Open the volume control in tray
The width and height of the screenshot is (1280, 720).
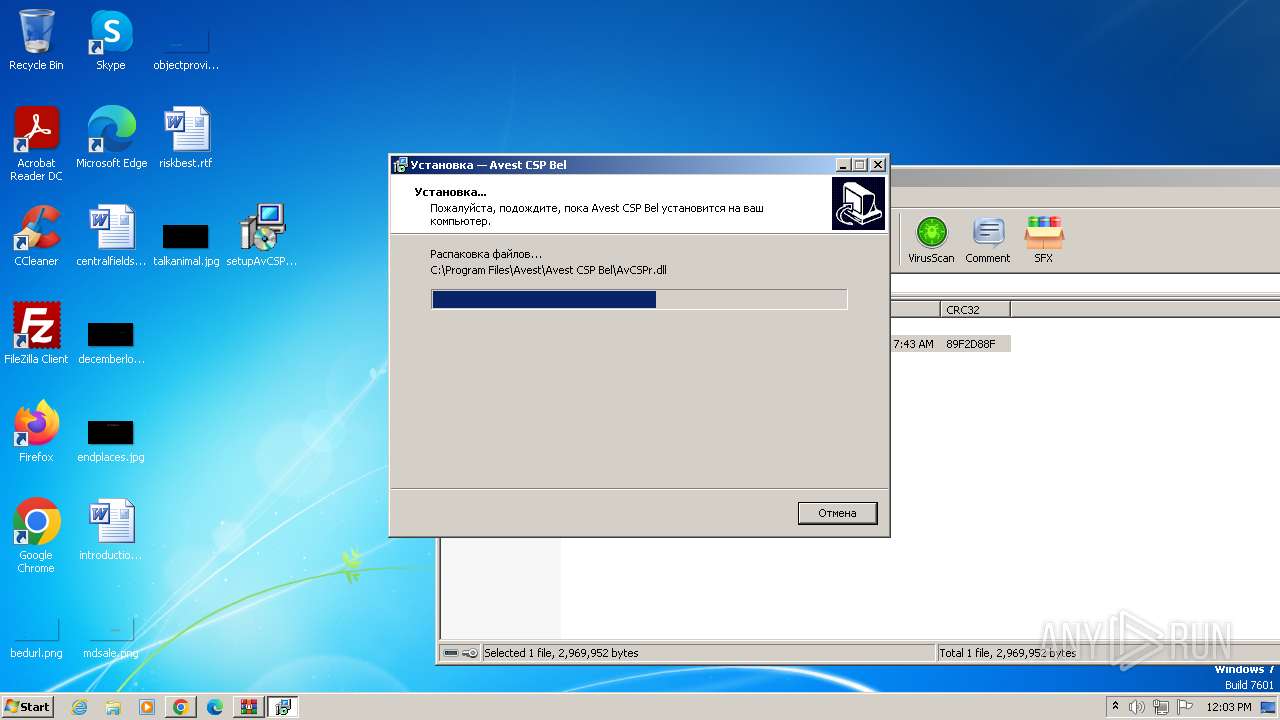(1137, 707)
